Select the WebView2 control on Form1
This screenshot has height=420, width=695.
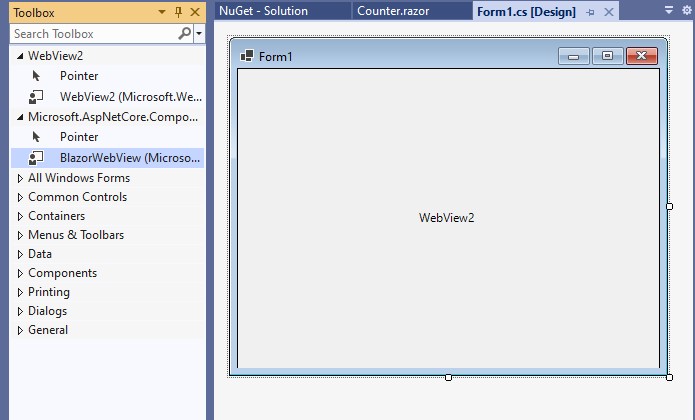click(x=447, y=218)
